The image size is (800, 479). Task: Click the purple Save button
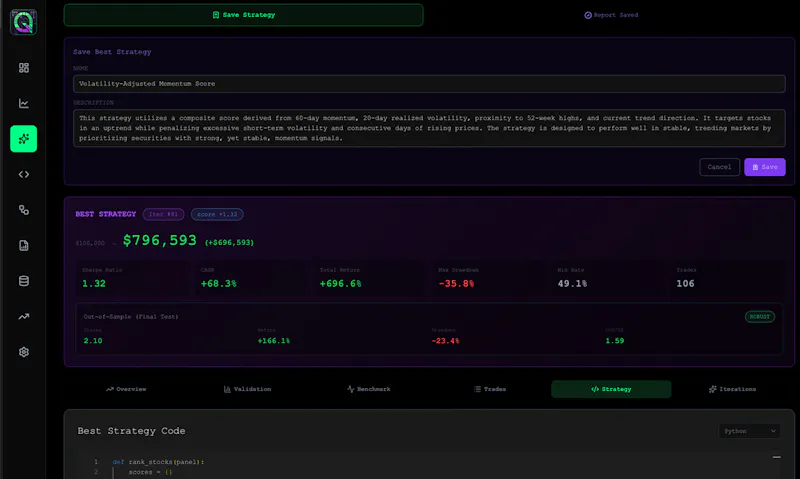pyautogui.click(x=765, y=167)
